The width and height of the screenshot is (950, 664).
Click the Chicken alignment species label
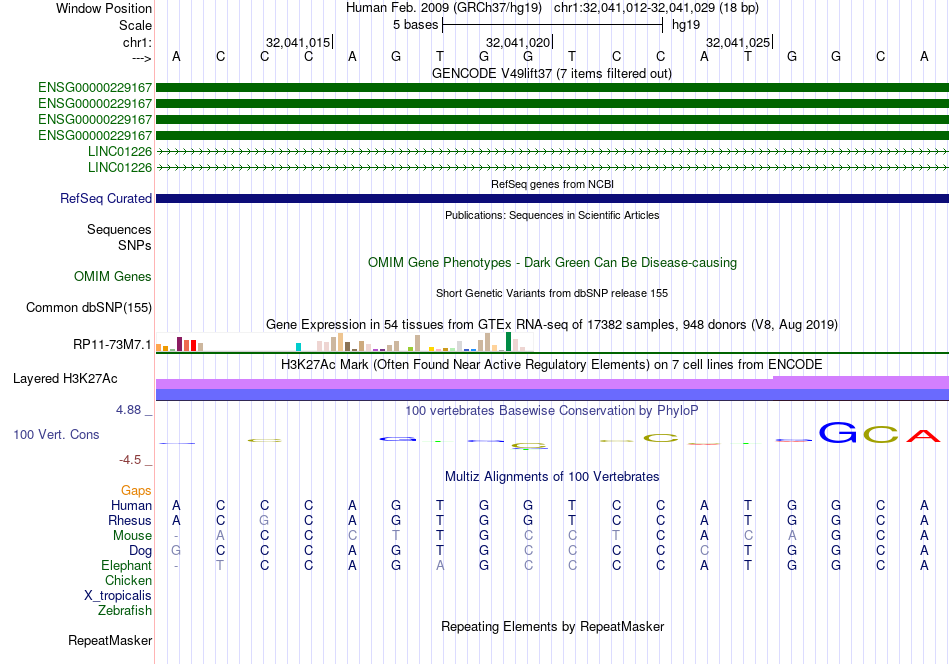[x=128, y=581]
